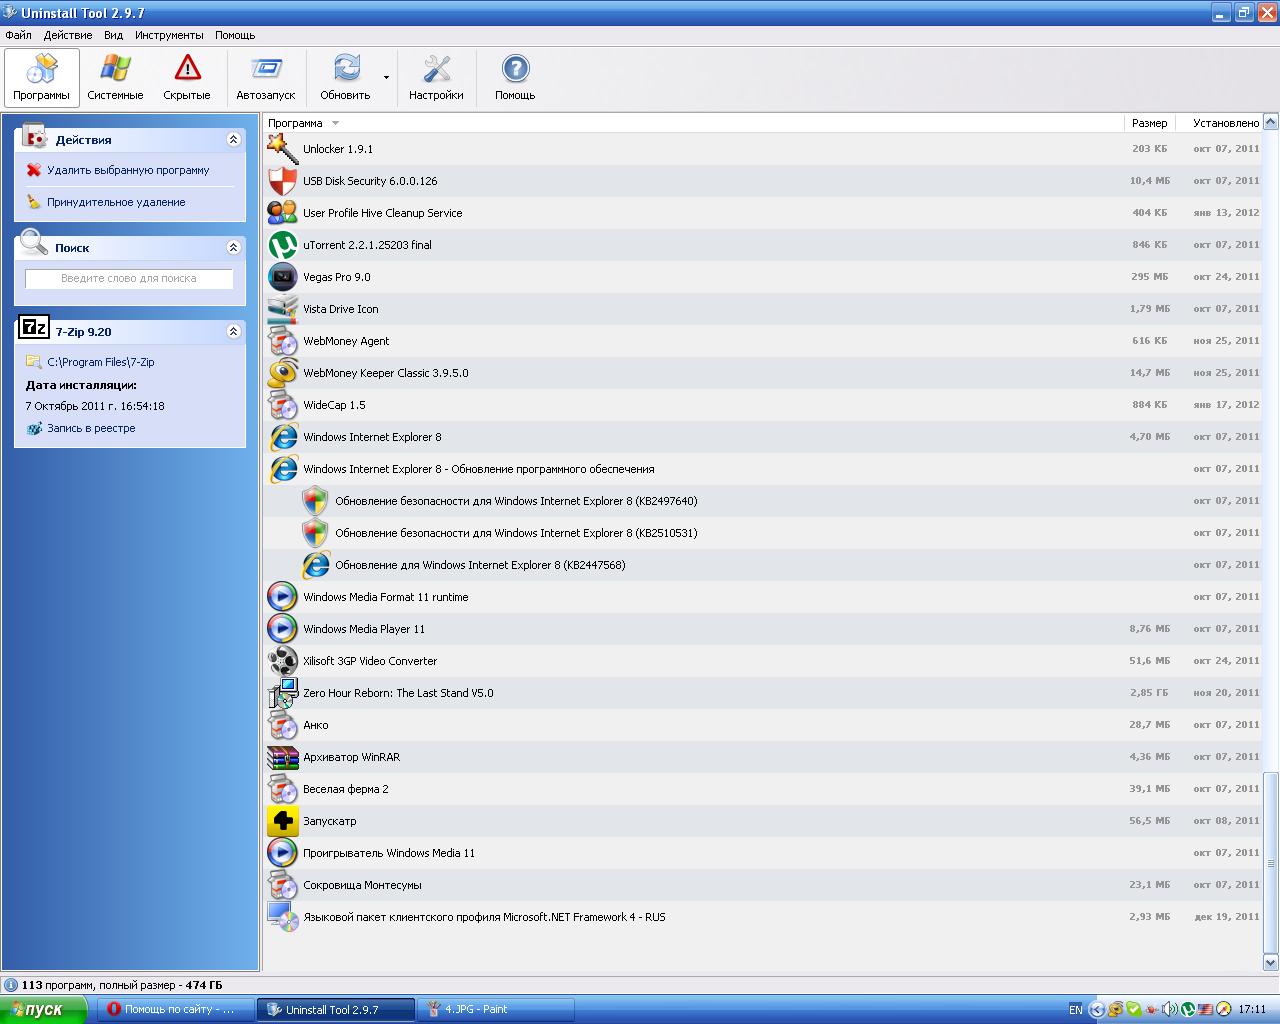Click the 2,85 ГБ size of Zero Hour Reborn
This screenshot has height=1024, width=1280.
click(x=1149, y=693)
